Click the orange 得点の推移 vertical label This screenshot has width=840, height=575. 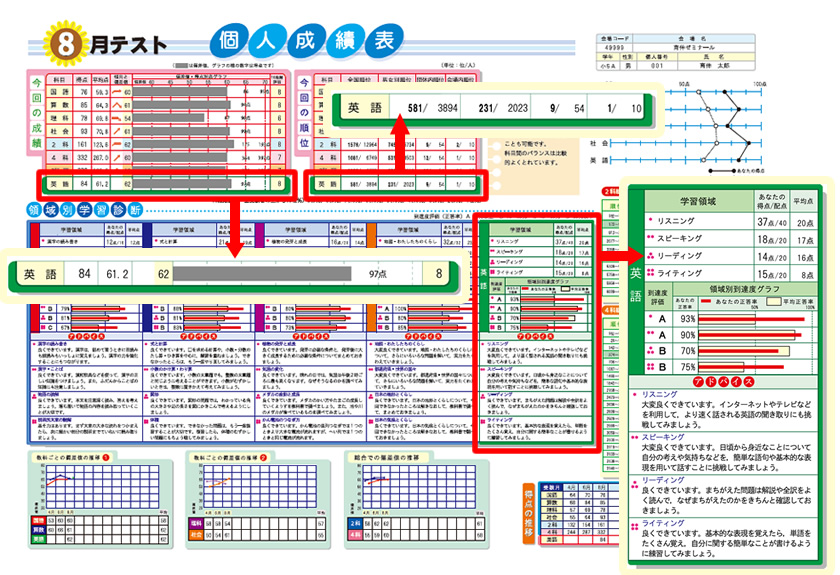tap(529, 513)
